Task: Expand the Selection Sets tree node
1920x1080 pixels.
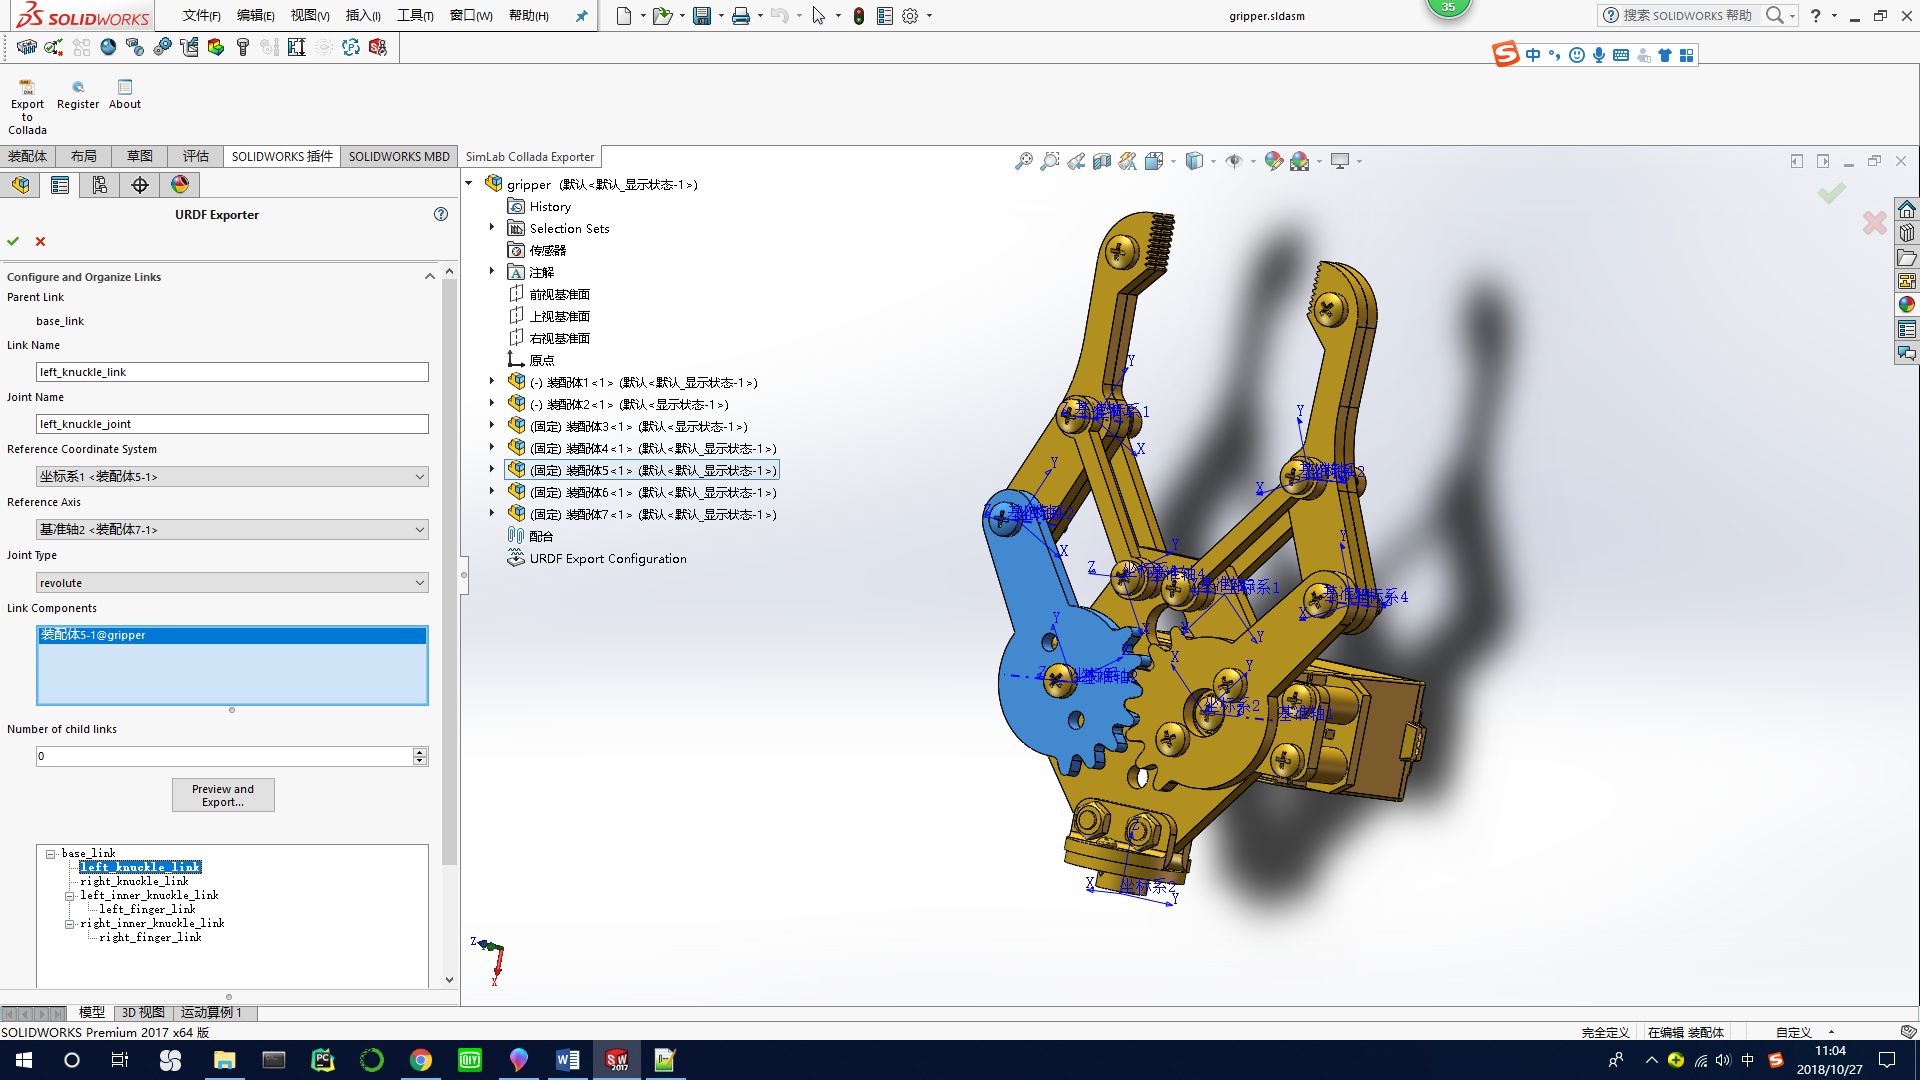Action: click(x=491, y=227)
